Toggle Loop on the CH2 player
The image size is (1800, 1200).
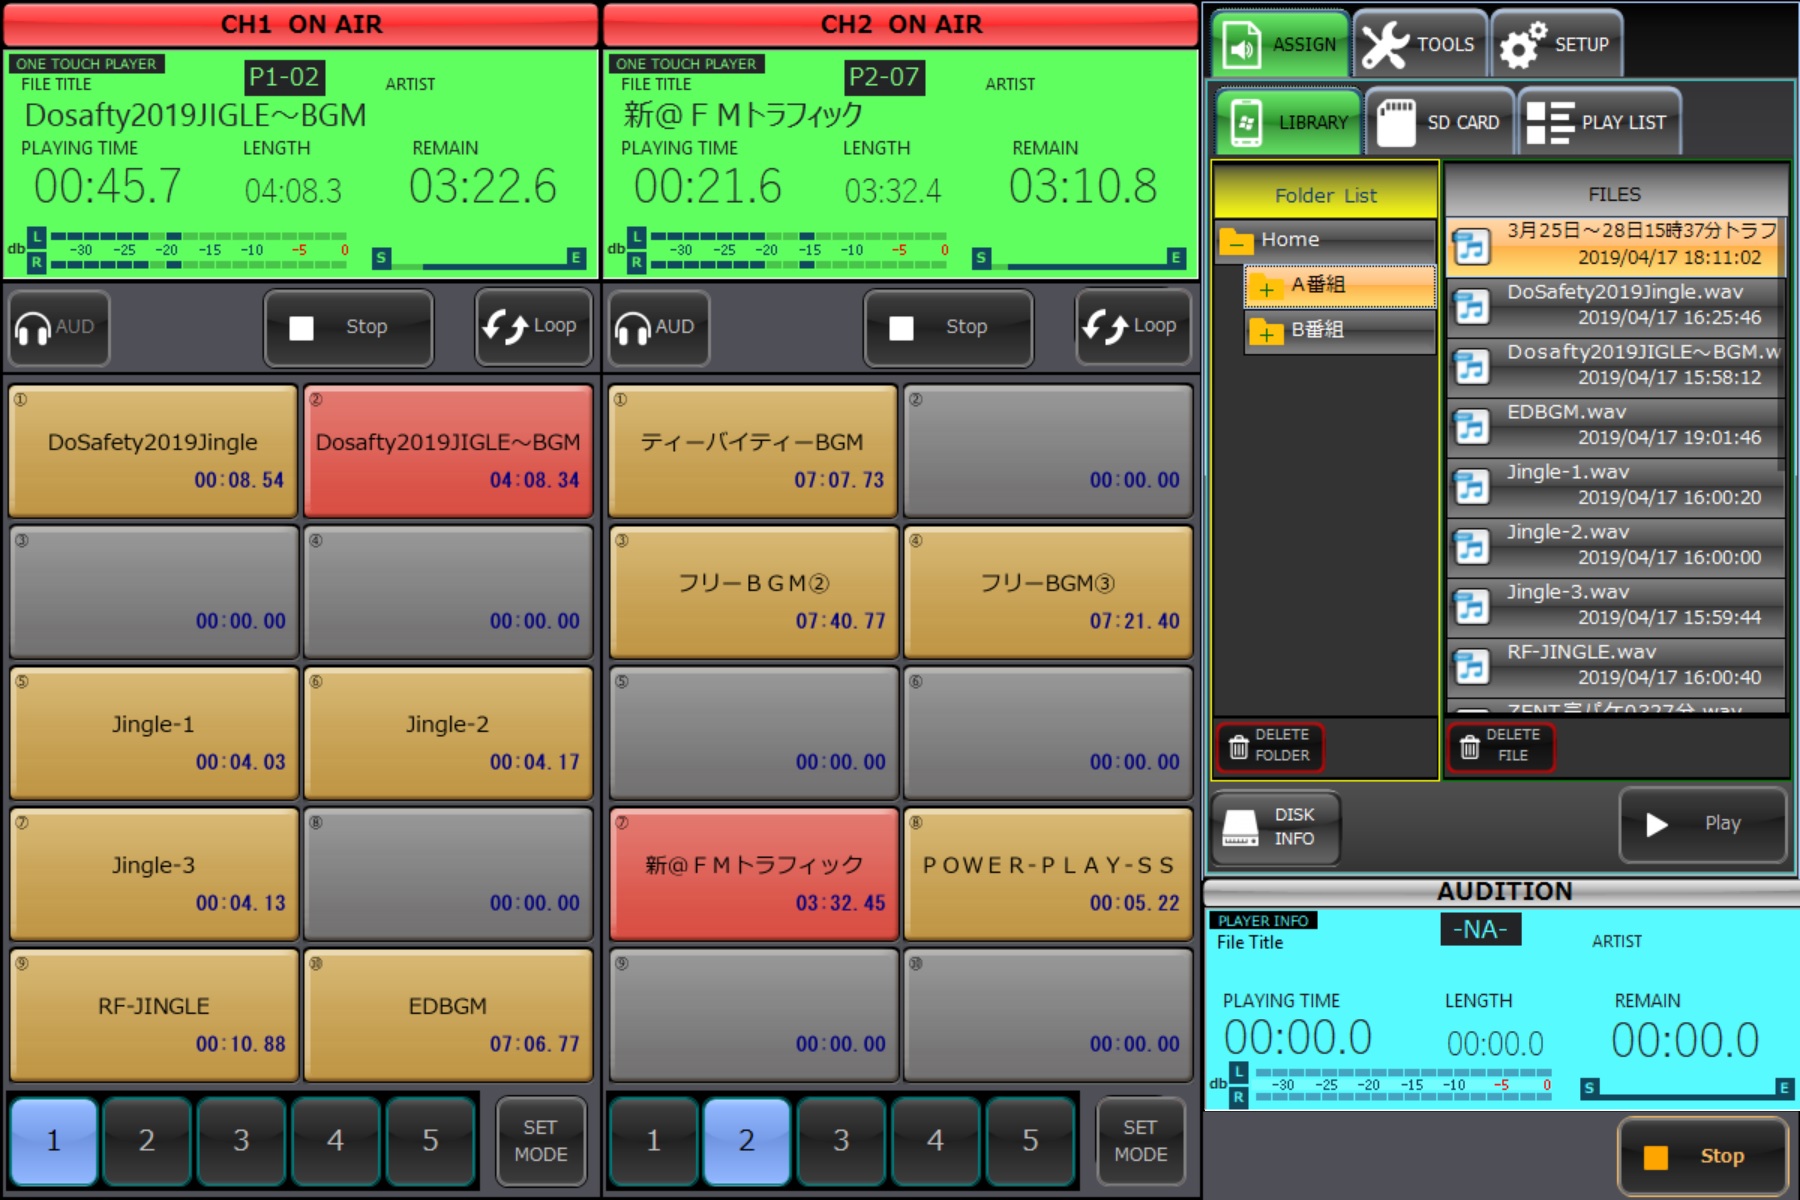pos(1131,327)
